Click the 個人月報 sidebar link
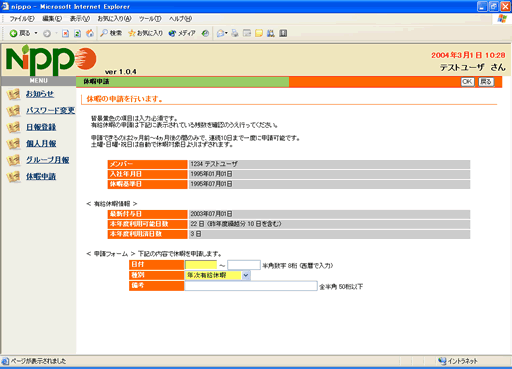 click(x=41, y=143)
